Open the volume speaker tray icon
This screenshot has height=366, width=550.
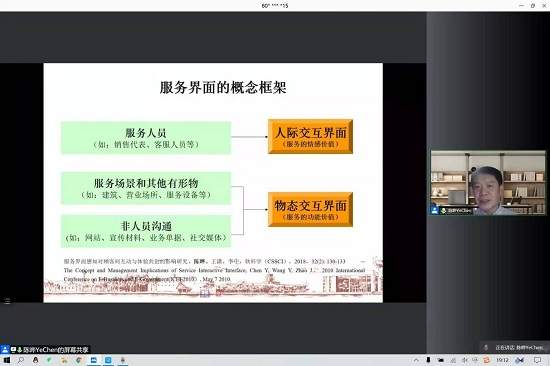pos(464,360)
